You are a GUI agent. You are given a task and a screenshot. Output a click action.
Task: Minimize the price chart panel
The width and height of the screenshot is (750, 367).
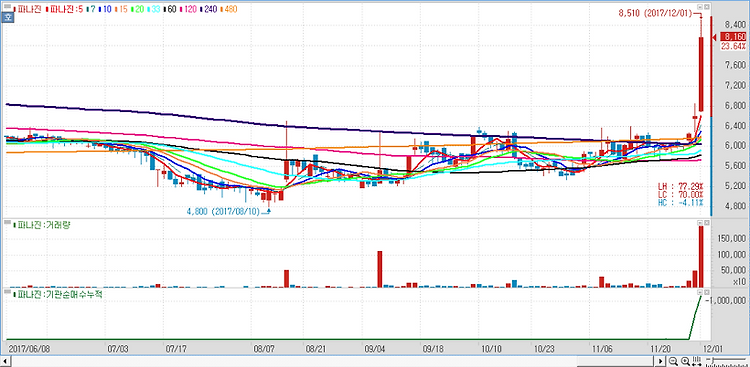700,7
